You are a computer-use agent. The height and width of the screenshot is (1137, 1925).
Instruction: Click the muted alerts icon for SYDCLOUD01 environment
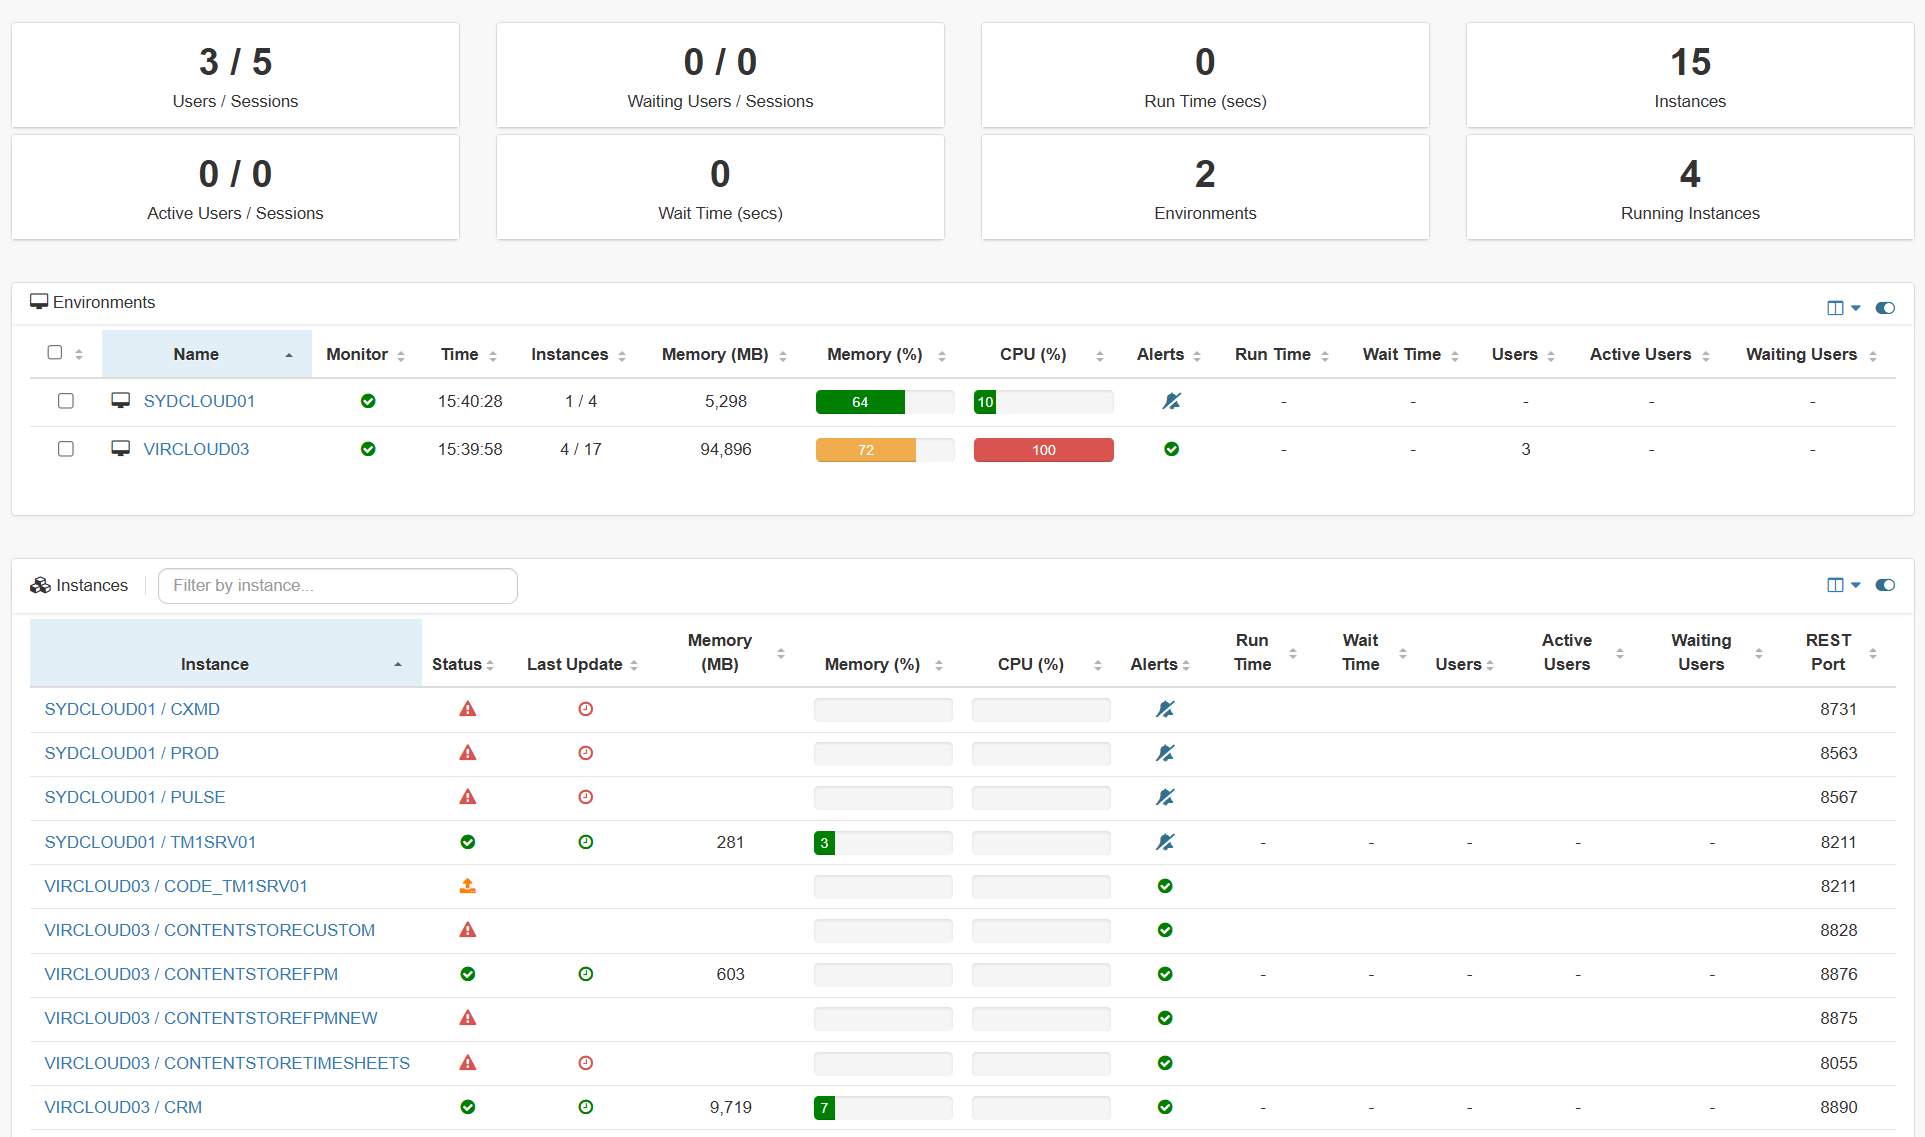coord(1171,401)
